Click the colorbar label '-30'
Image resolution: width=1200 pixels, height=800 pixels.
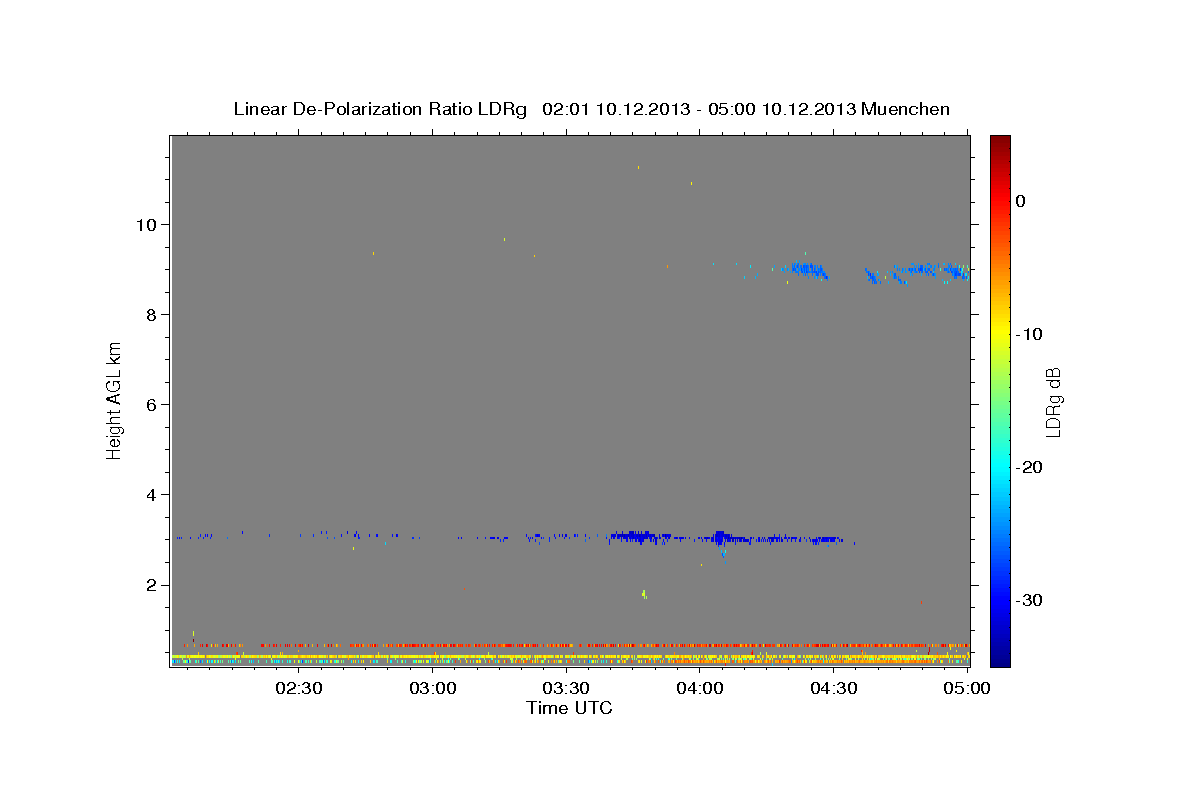click(1029, 600)
